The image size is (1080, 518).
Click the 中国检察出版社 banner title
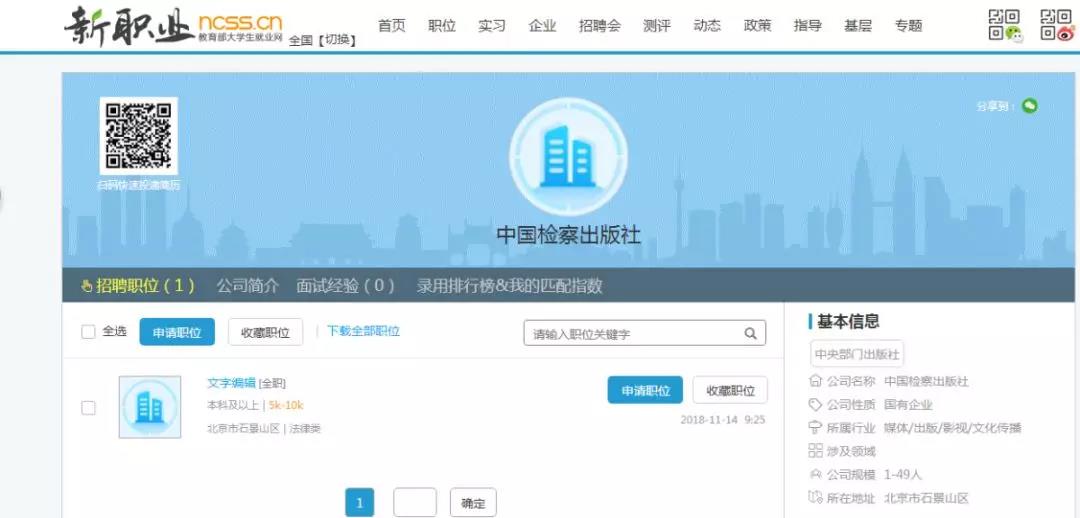[x=568, y=236]
